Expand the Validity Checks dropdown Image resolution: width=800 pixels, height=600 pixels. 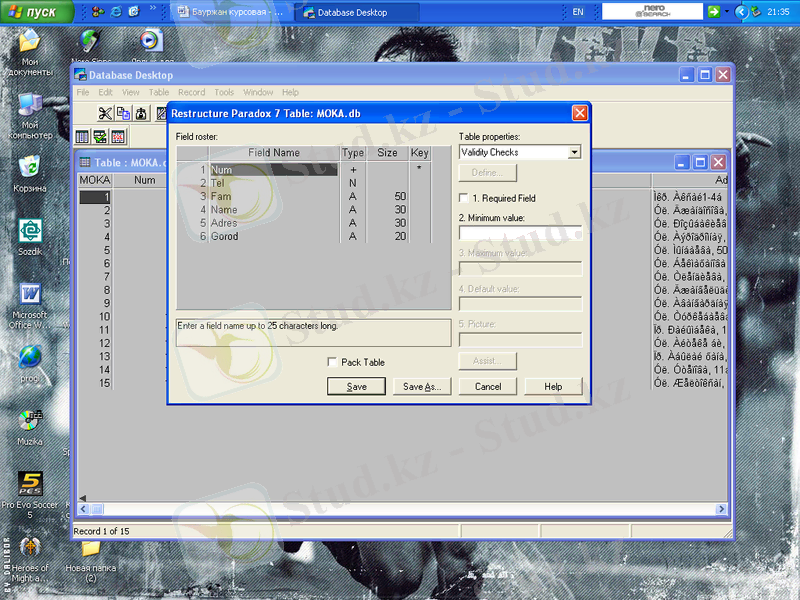pyautogui.click(x=574, y=153)
